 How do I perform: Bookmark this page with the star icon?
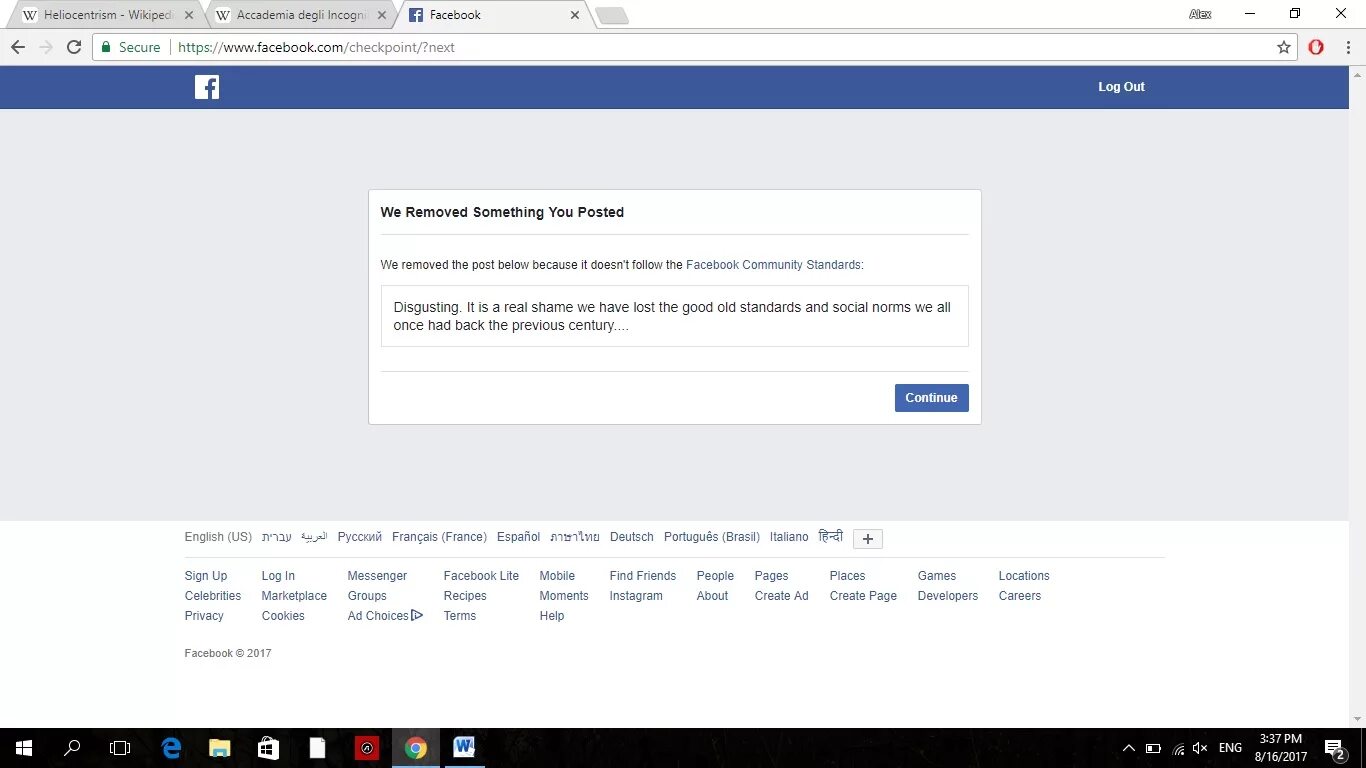tap(1284, 47)
